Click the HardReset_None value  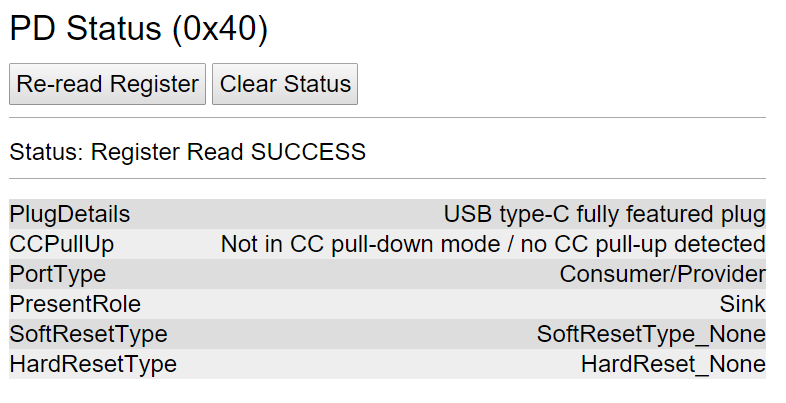pos(673,364)
